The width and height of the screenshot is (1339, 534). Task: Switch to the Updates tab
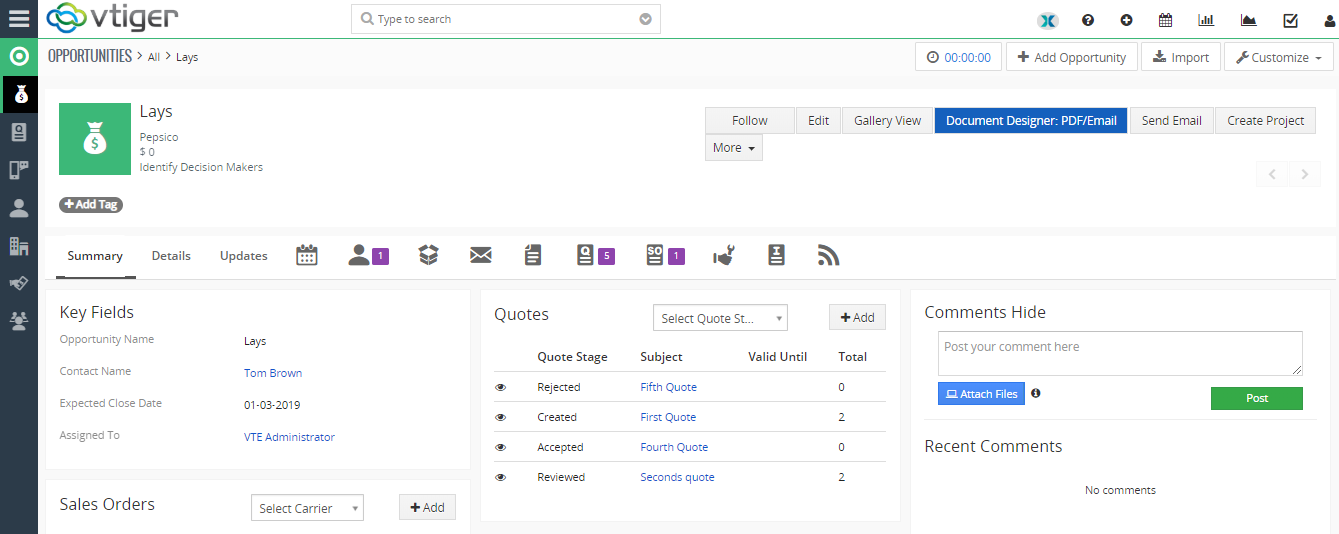pyautogui.click(x=244, y=256)
